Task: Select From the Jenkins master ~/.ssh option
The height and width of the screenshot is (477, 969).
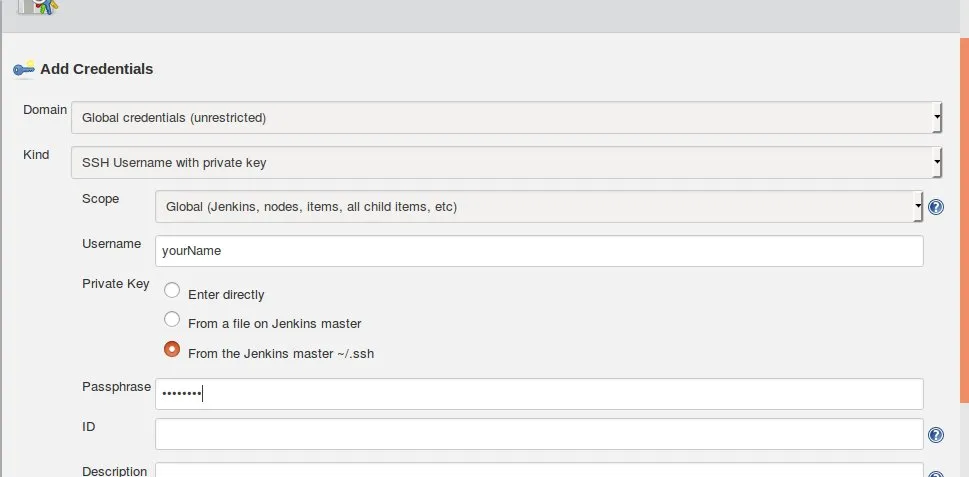Action: 172,350
